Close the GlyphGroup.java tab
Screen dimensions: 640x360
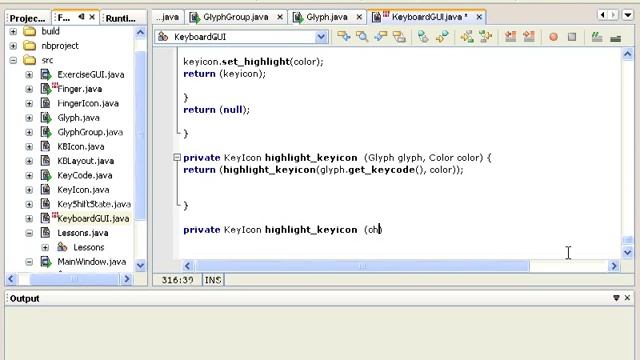pyautogui.click(x=280, y=17)
